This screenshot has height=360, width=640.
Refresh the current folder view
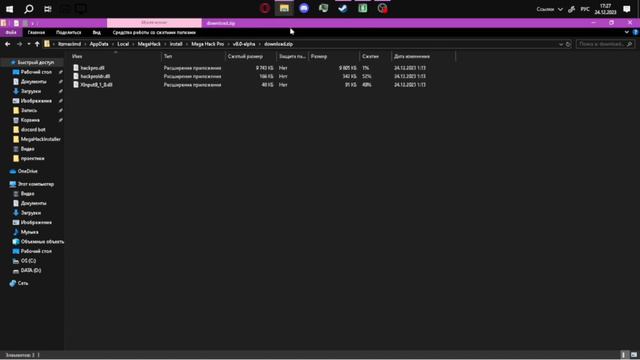tap(568, 44)
